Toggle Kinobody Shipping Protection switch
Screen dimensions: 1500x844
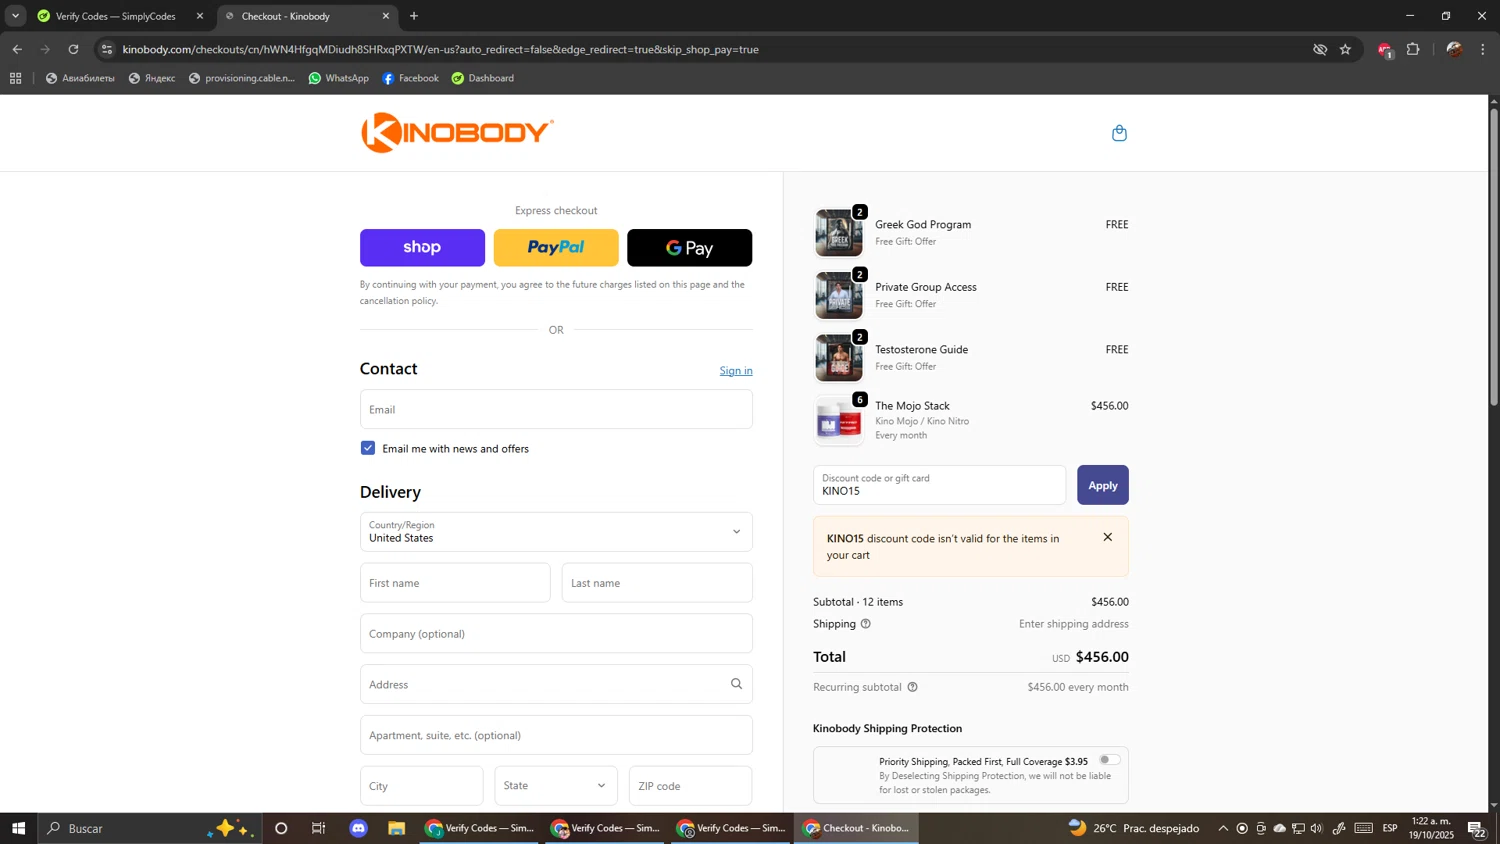coord(1109,760)
